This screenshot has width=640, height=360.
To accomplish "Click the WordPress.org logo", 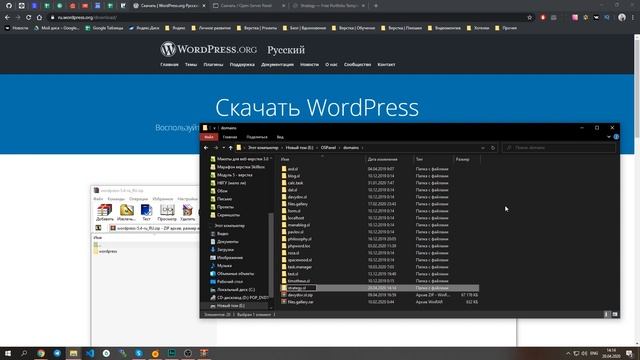I will click(x=209, y=49).
